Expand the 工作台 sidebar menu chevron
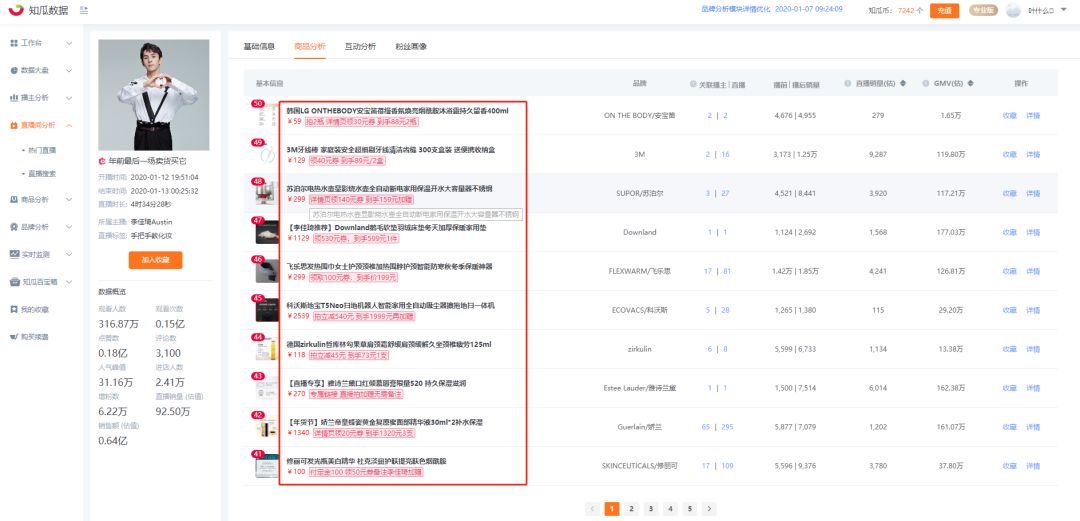 69,43
